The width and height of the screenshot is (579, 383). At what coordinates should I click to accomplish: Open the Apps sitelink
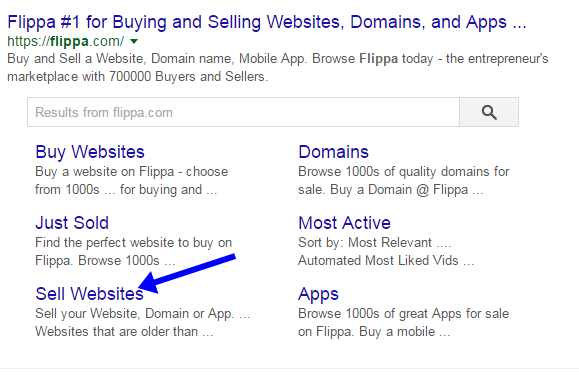[318, 294]
